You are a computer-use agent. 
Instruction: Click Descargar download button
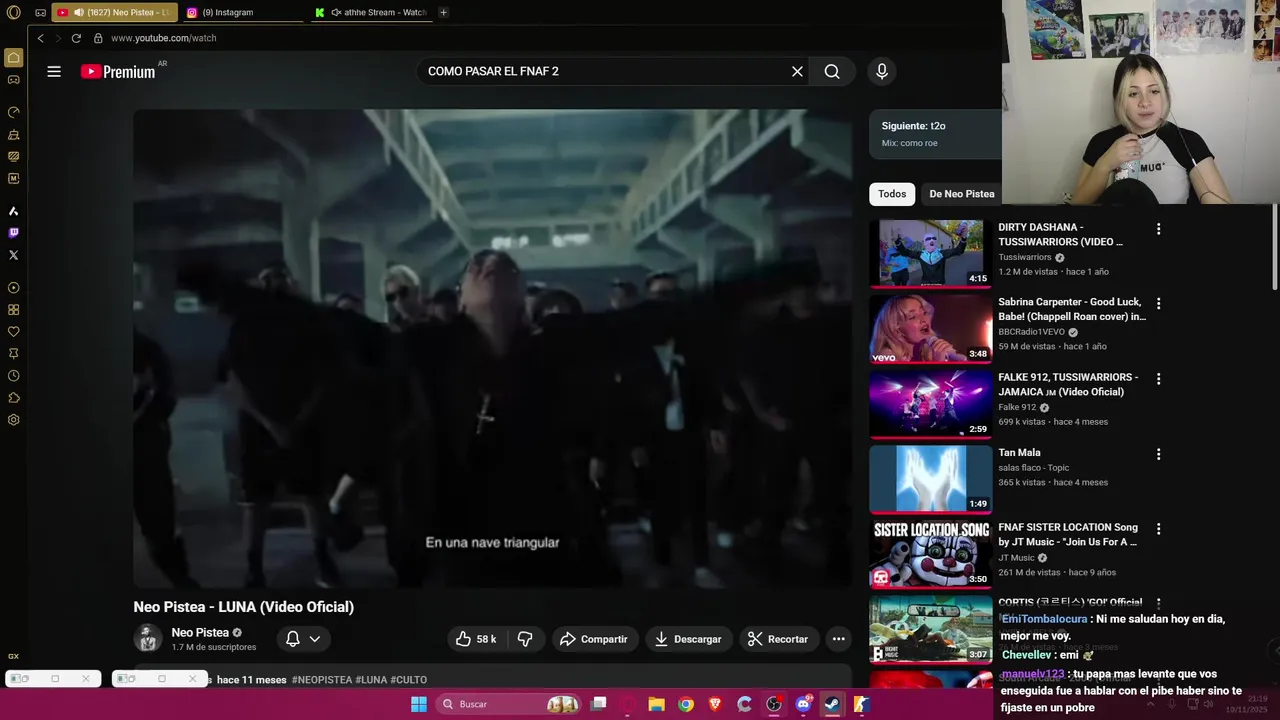click(x=688, y=639)
